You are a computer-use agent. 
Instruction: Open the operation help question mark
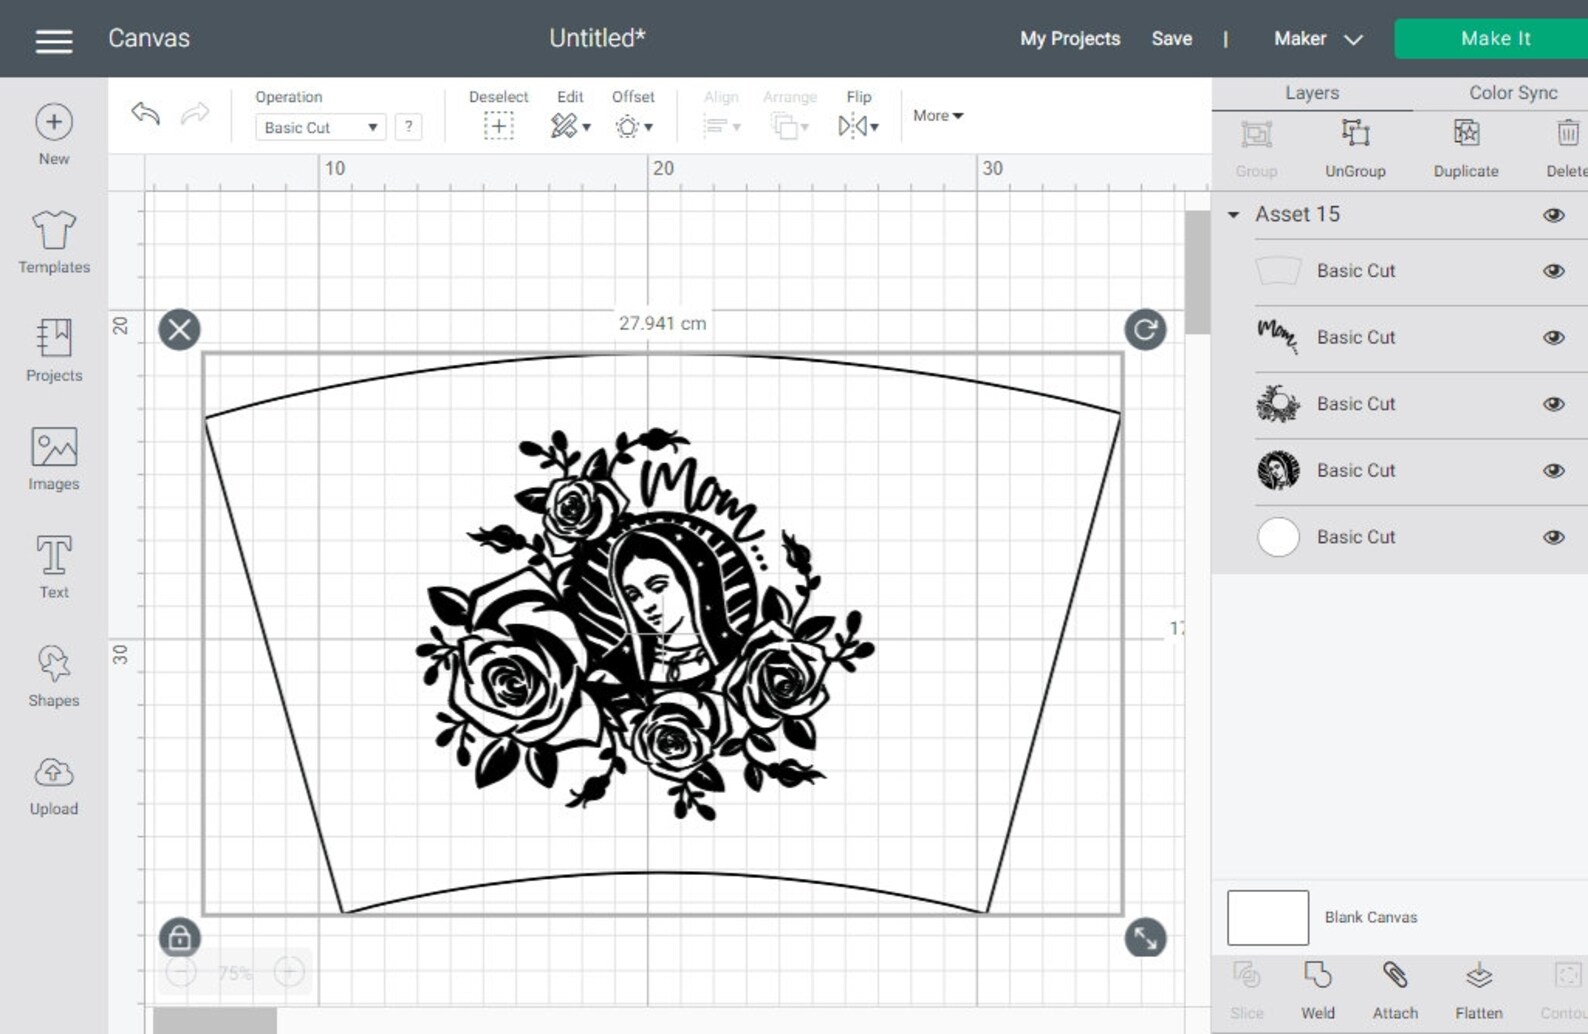[x=408, y=127]
